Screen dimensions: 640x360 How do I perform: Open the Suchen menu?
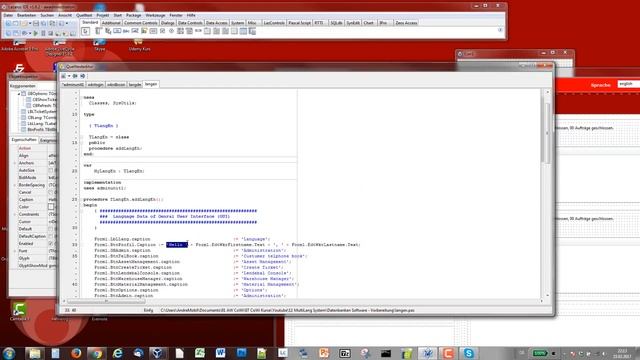[x=47, y=15]
